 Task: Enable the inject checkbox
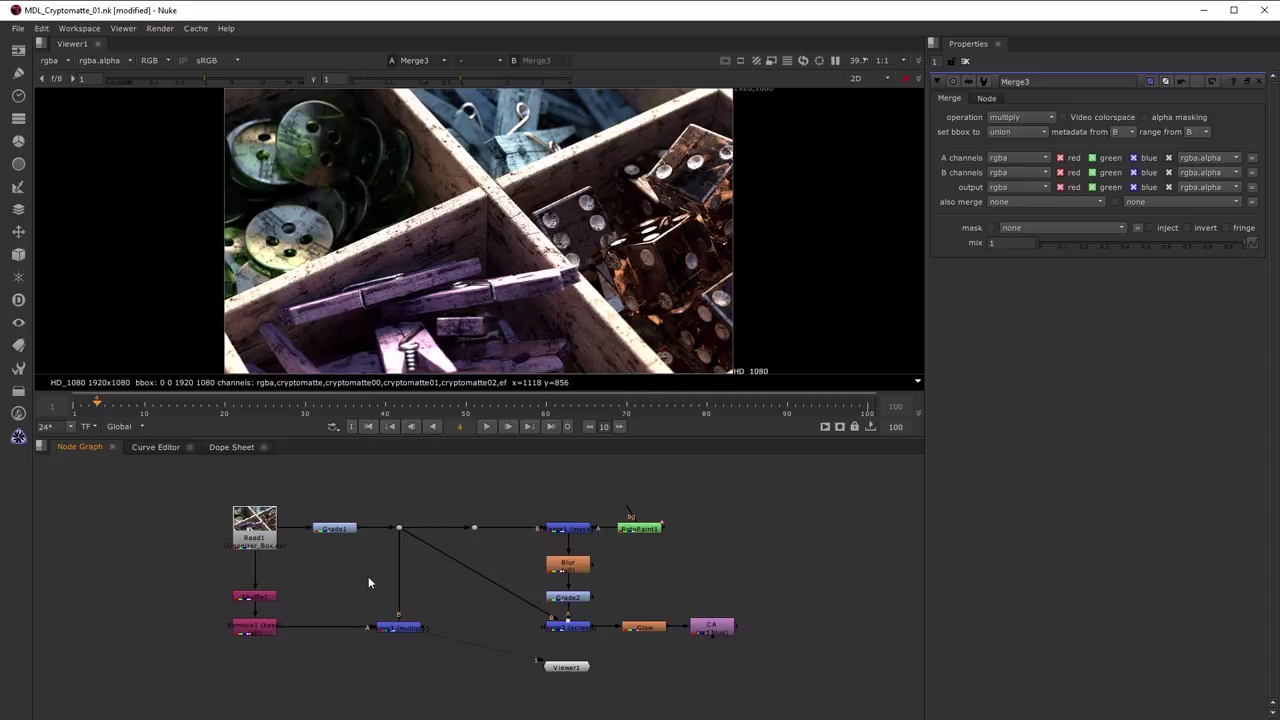1149,228
